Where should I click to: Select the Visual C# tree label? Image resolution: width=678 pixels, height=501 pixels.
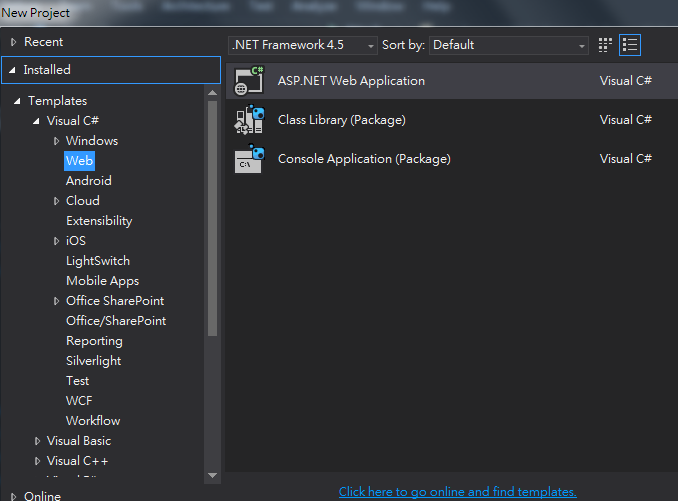coord(73,121)
